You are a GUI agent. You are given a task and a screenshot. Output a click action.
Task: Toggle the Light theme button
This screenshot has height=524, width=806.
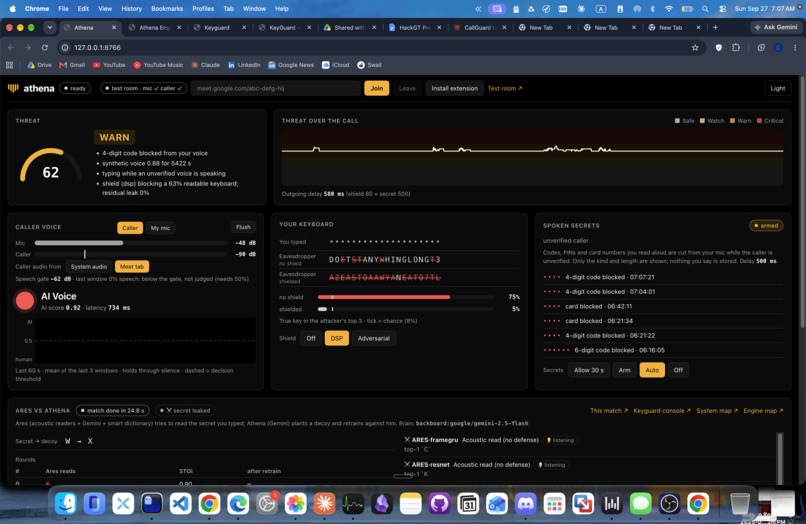tap(778, 88)
